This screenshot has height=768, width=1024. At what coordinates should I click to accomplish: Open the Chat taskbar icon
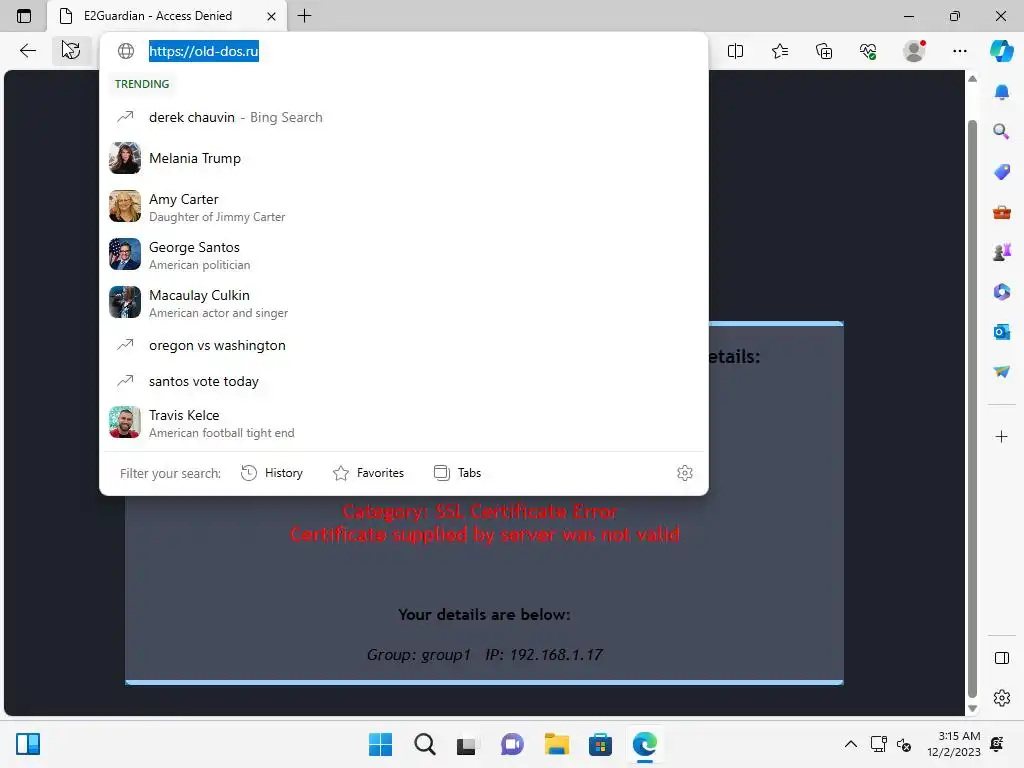coord(512,744)
